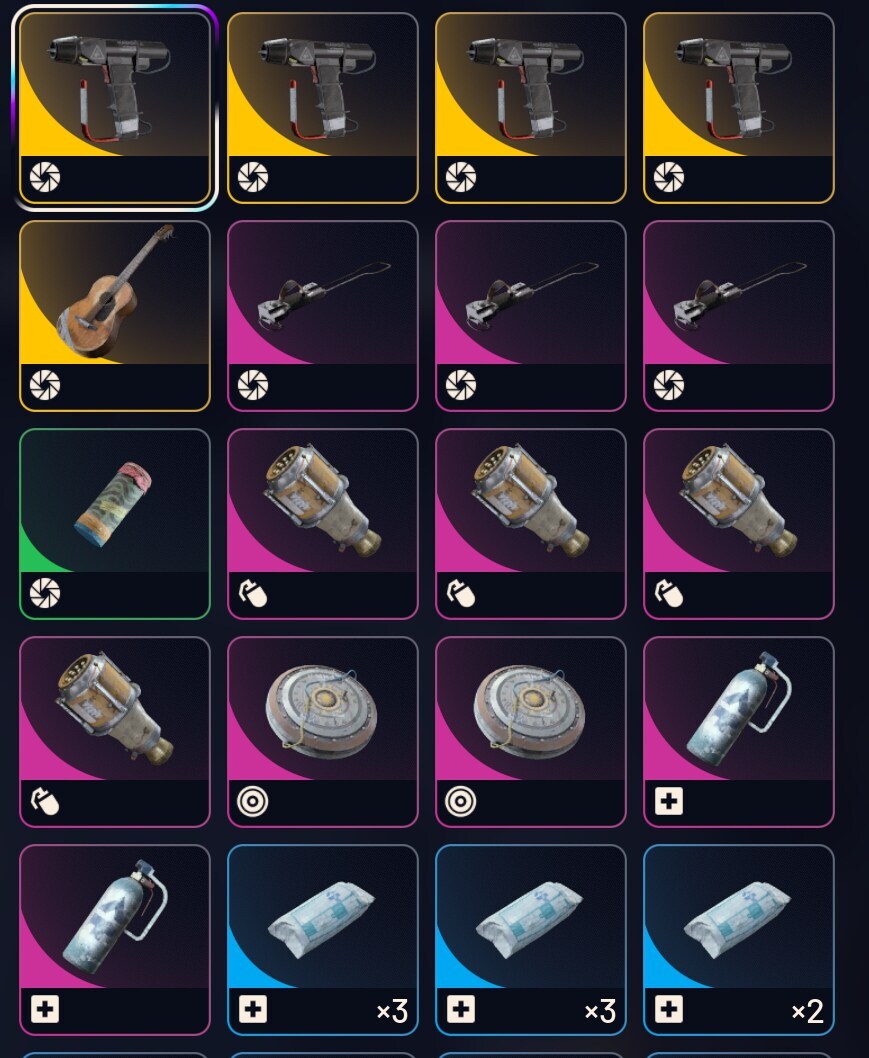The height and width of the screenshot is (1058, 869).
Task: Select the gas canister in the bottom row
Action: point(115,939)
